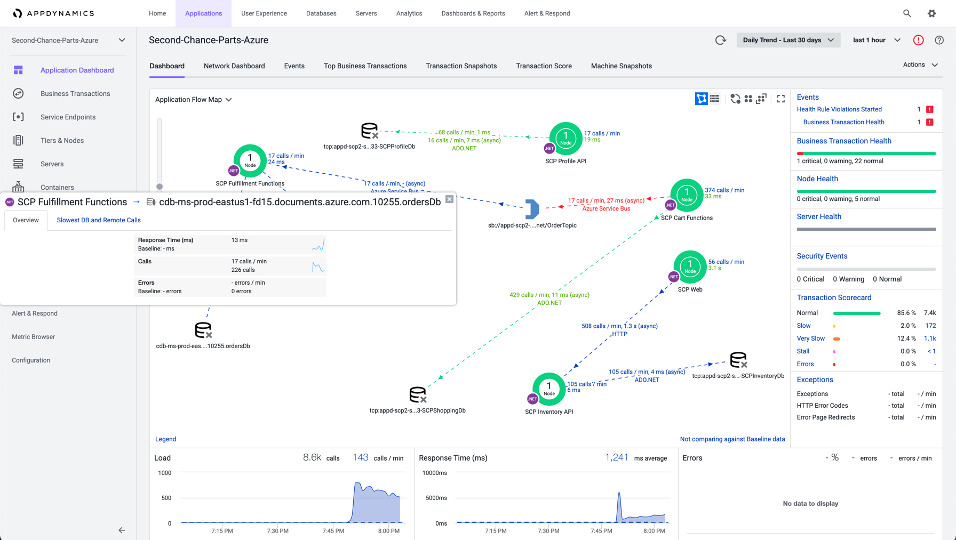Open Metric Browser in the sidebar
The height and width of the screenshot is (540, 956).
[x=34, y=336]
